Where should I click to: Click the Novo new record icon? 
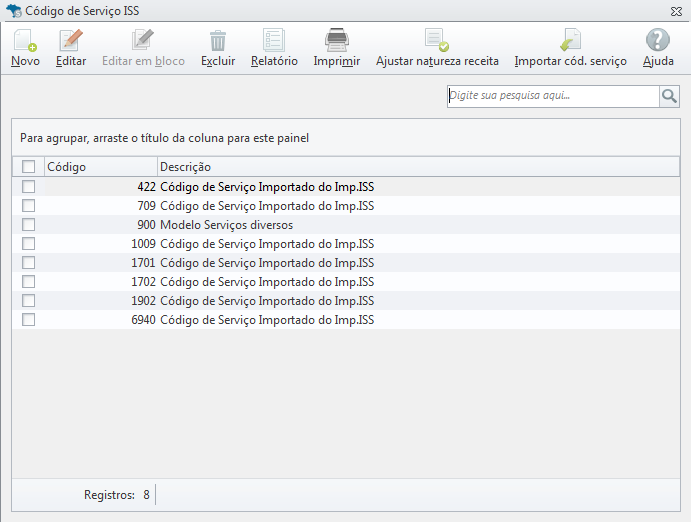[x=25, y=40]
